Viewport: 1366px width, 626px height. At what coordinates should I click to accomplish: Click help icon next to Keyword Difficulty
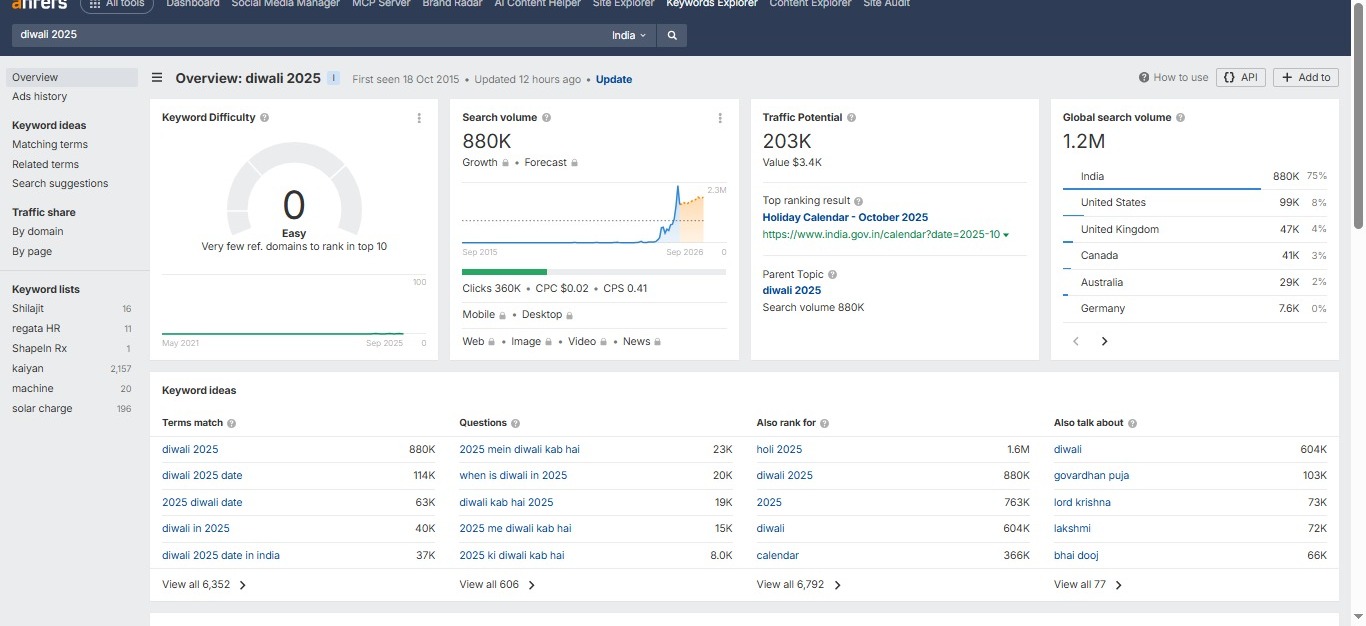point(264,118)
